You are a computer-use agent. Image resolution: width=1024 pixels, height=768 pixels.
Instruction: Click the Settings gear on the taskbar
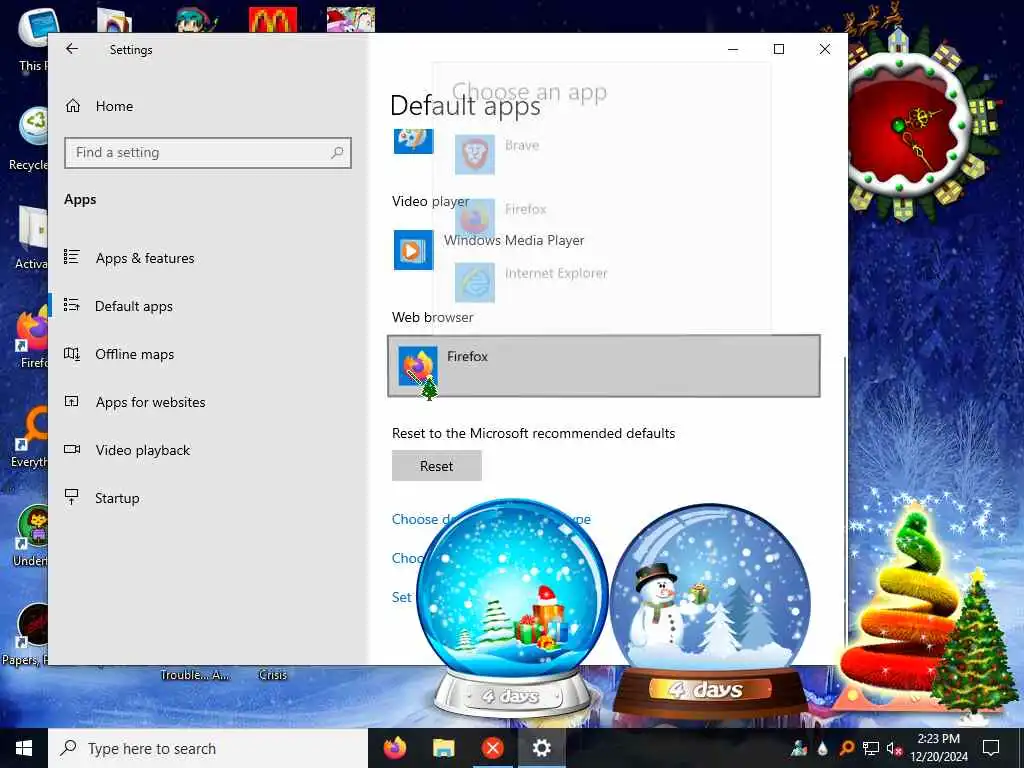point(541,748)
